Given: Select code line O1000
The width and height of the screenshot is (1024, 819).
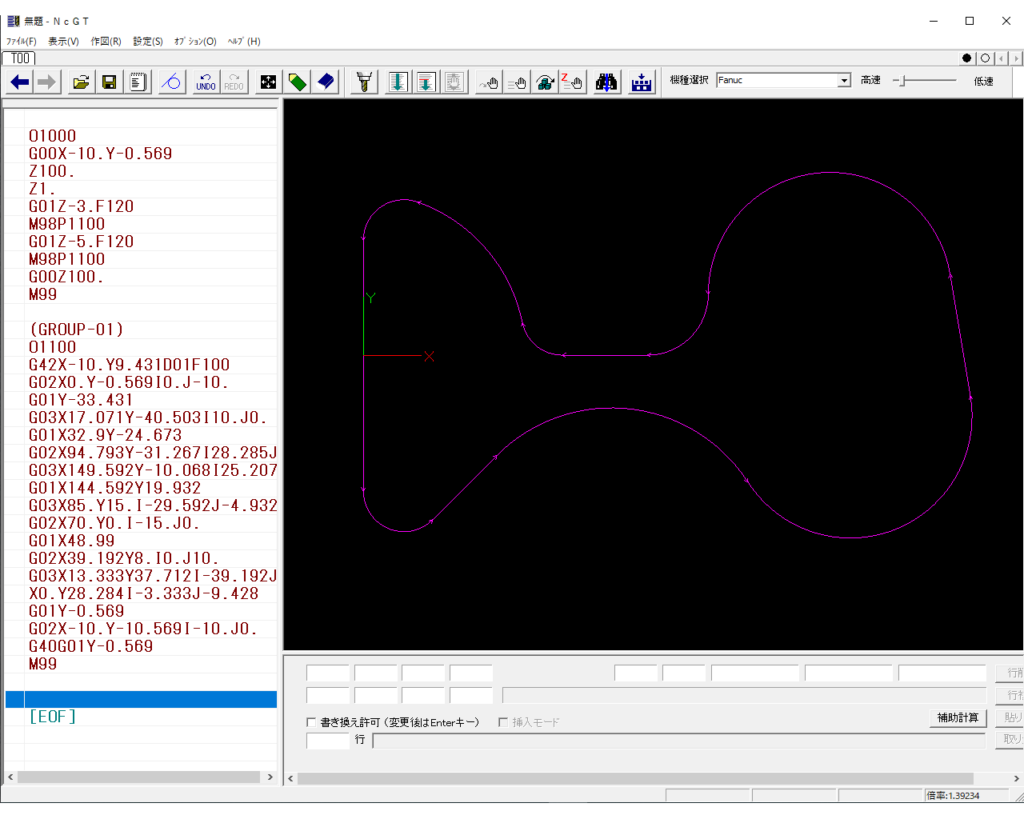Looking at the screenshot, I should click(x=52, y=136).
